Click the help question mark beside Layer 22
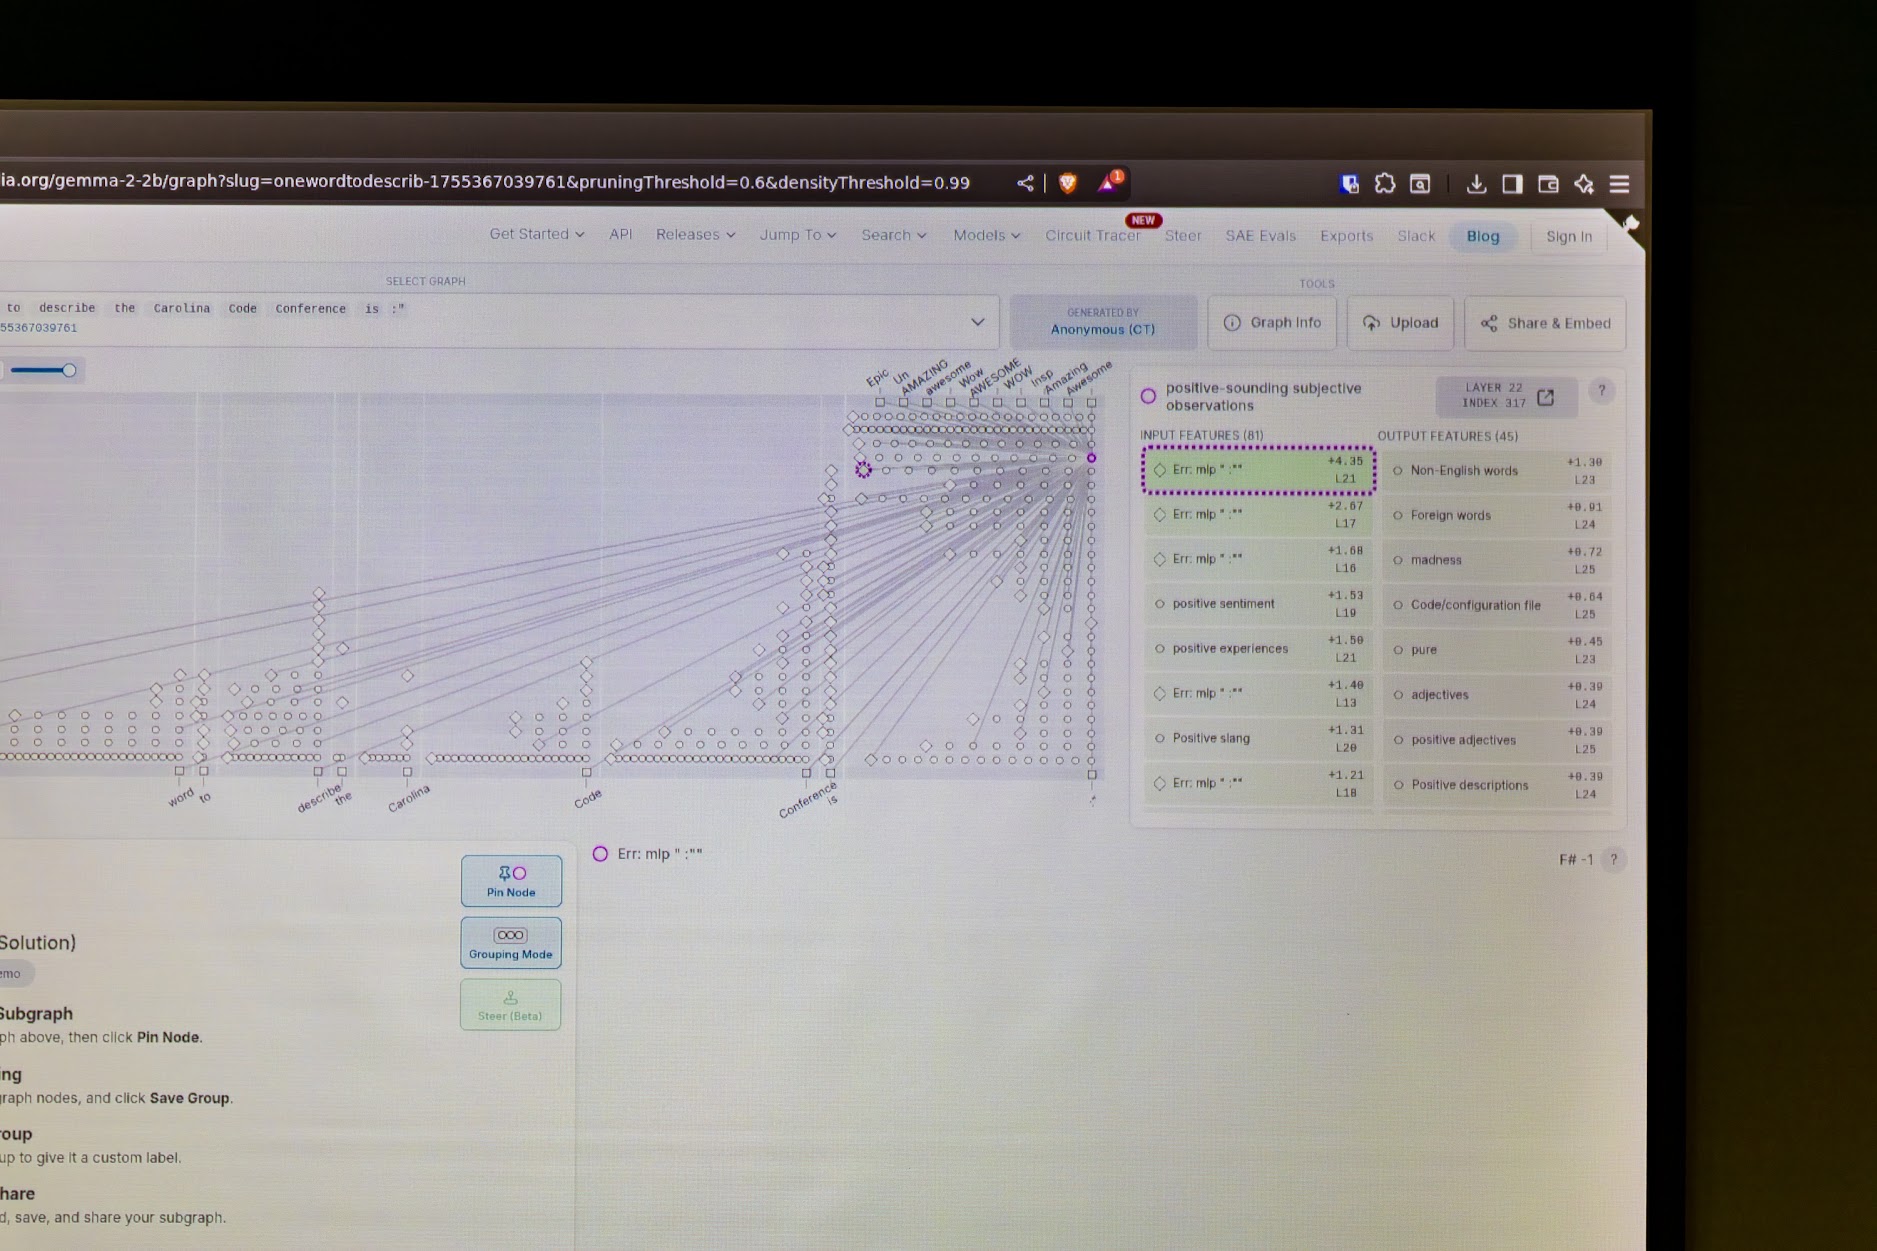 (x=1602, y=391)
